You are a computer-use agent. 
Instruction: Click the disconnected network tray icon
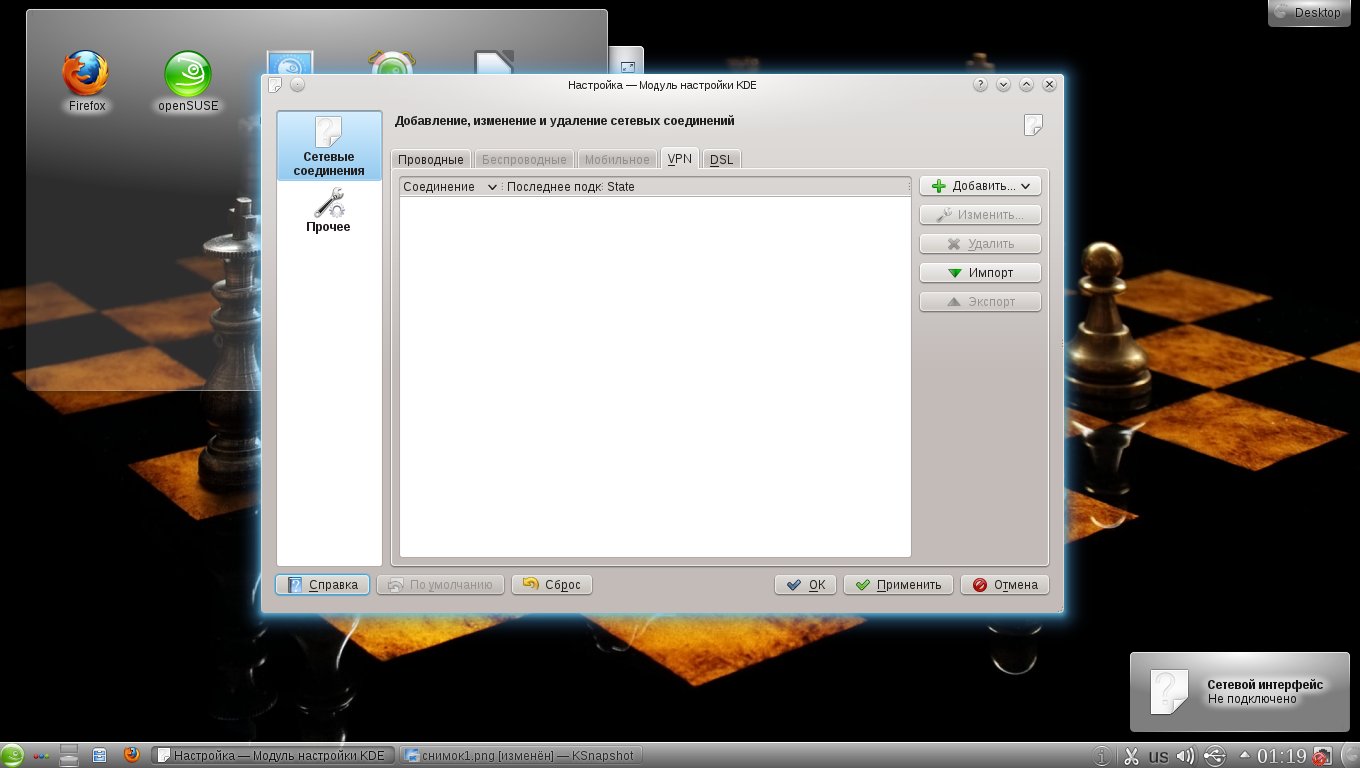click(x=1322, y=756)
